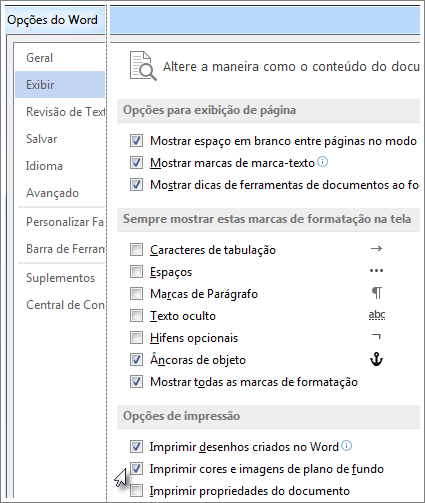
Task: Click the tab arrow symbol
Action: click(x=376, y=249)
